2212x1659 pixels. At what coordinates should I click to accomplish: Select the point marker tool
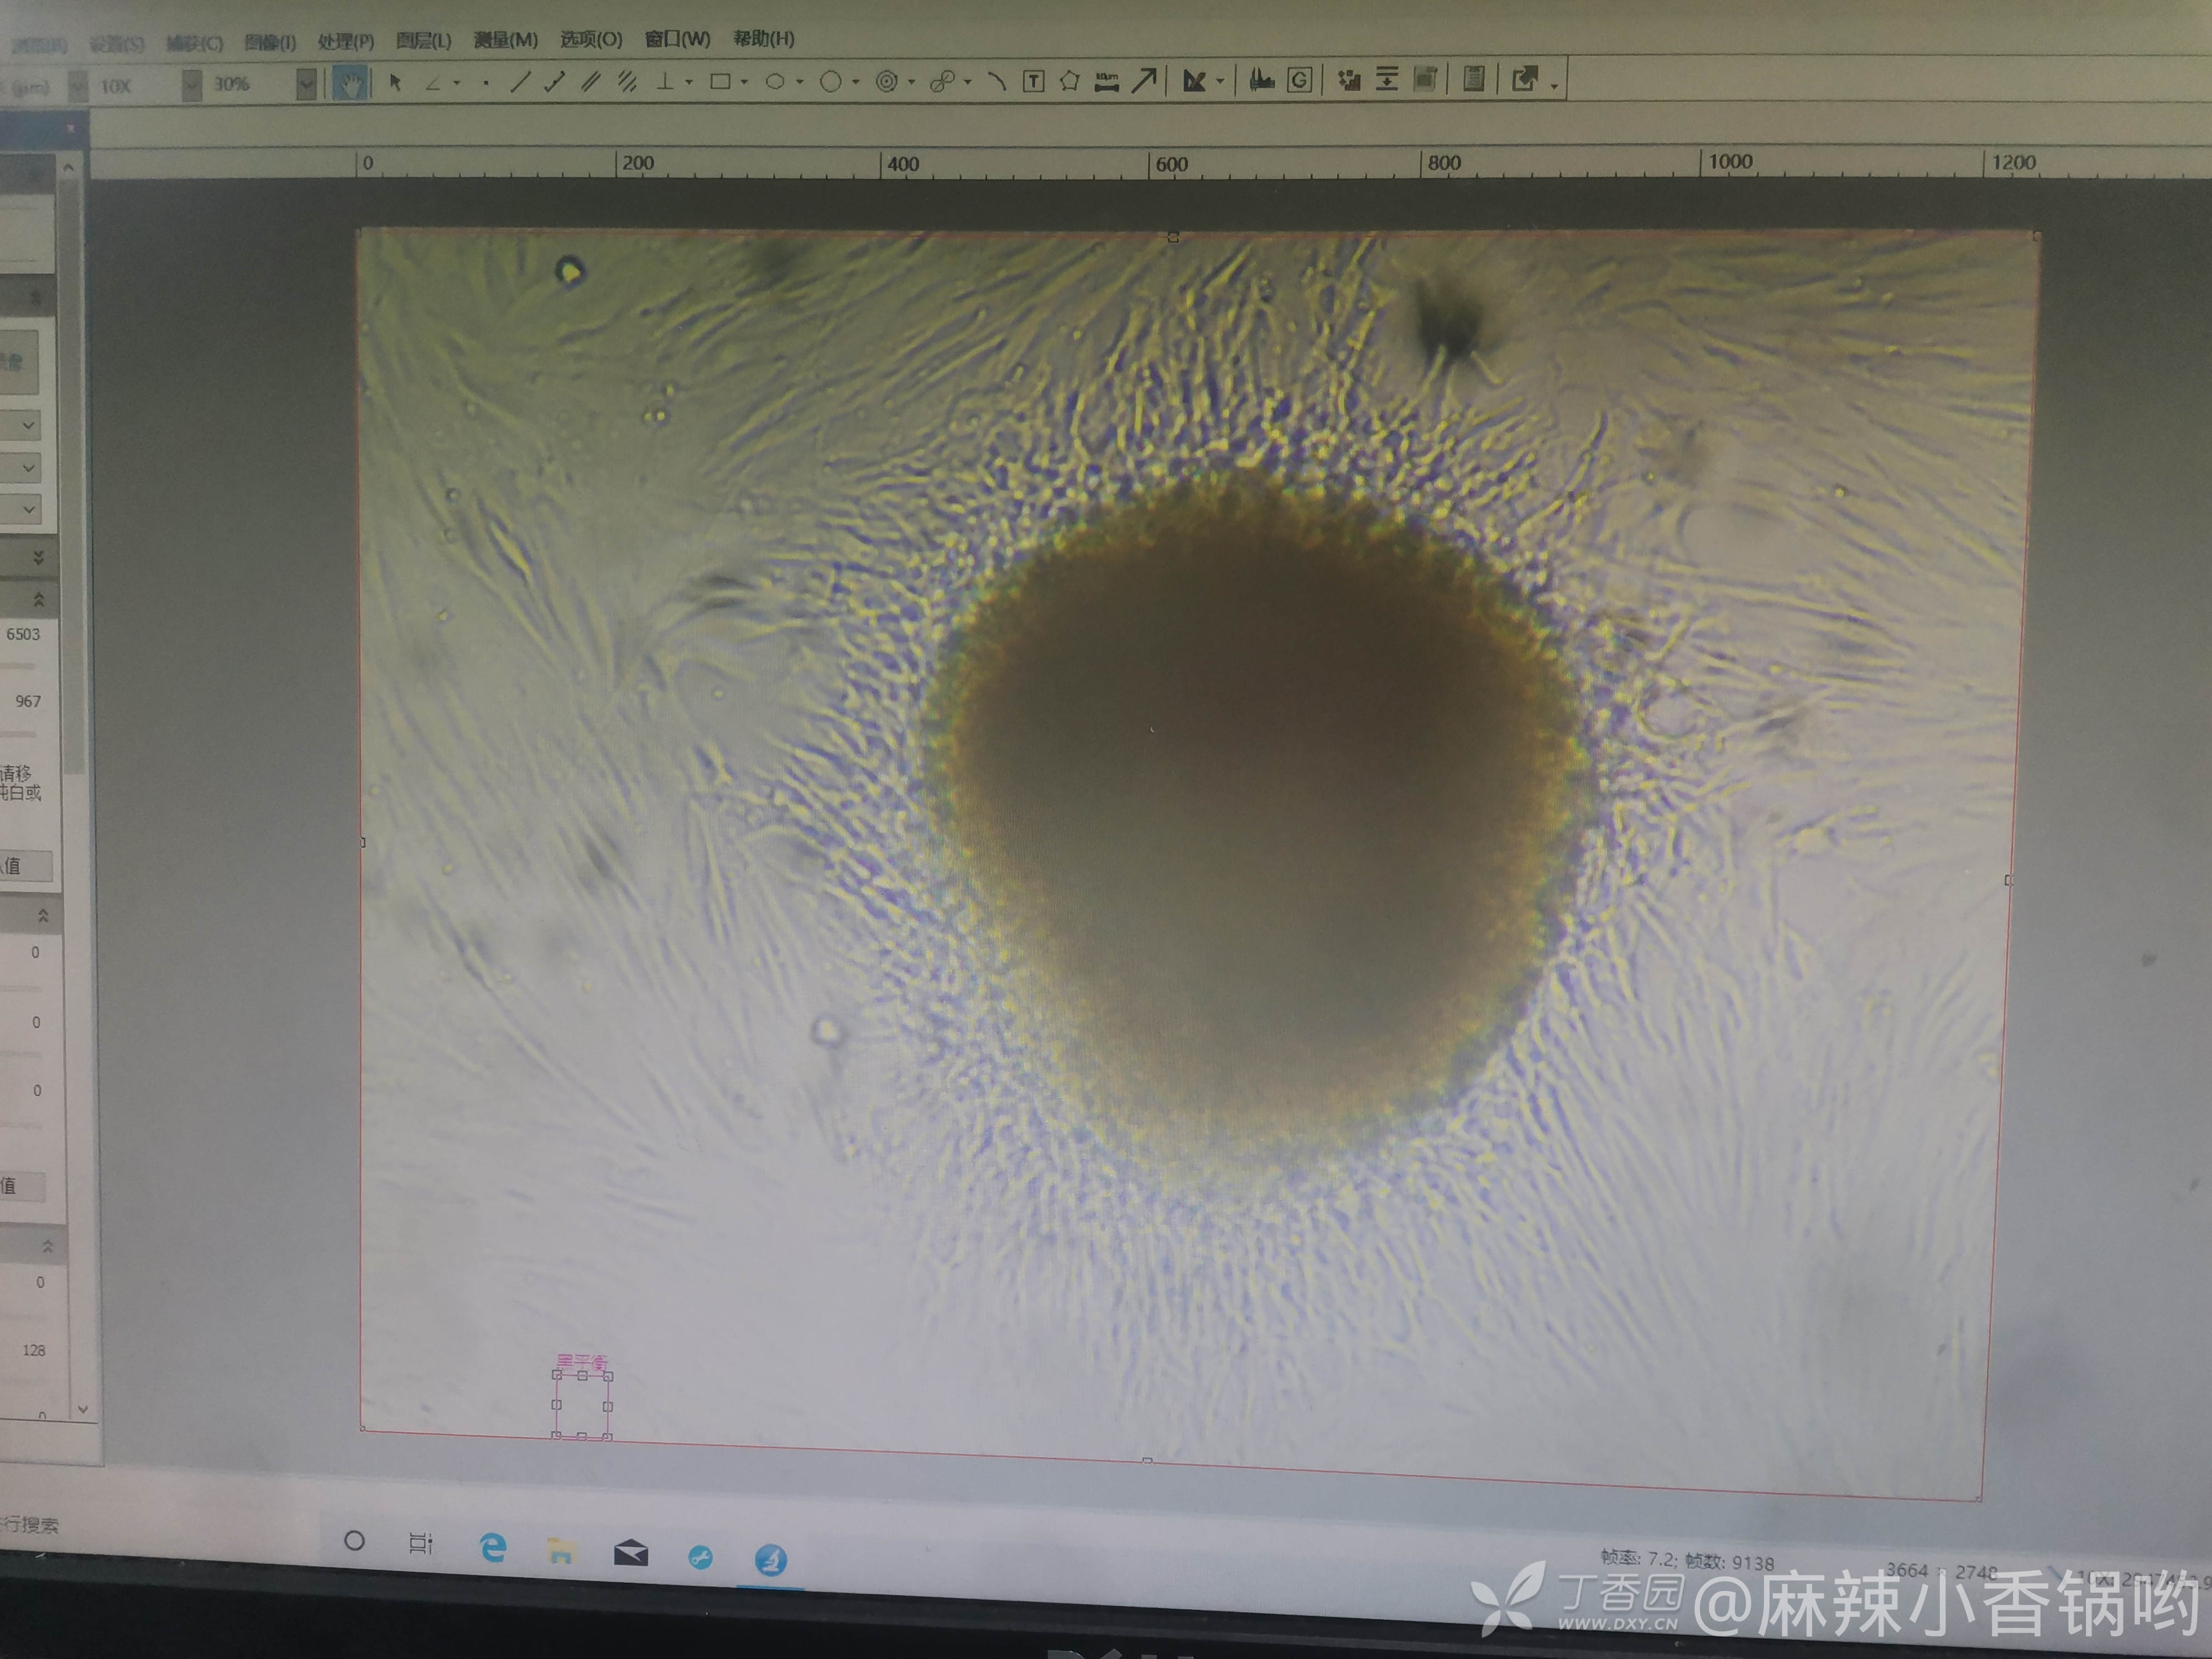486,83
